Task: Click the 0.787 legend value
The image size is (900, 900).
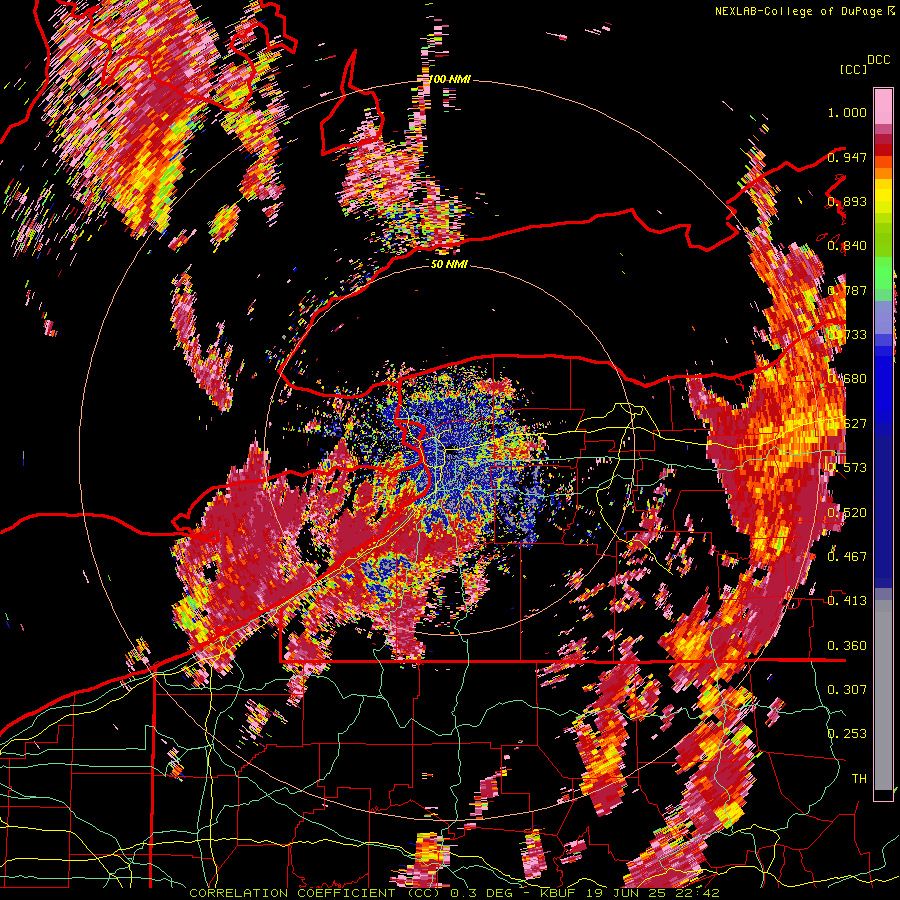Action: (847, 290)
